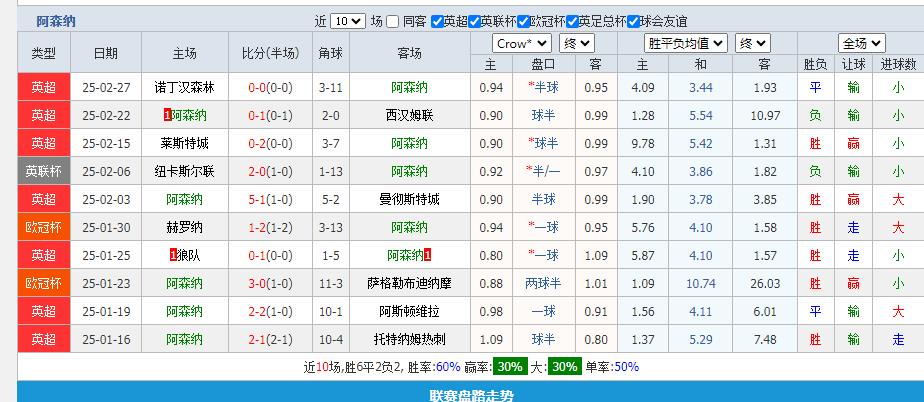Click the 2-2(1-0) score versus 阿斯顿维拉
This screenshot has width=924, height=402.
tap(270, 311)
